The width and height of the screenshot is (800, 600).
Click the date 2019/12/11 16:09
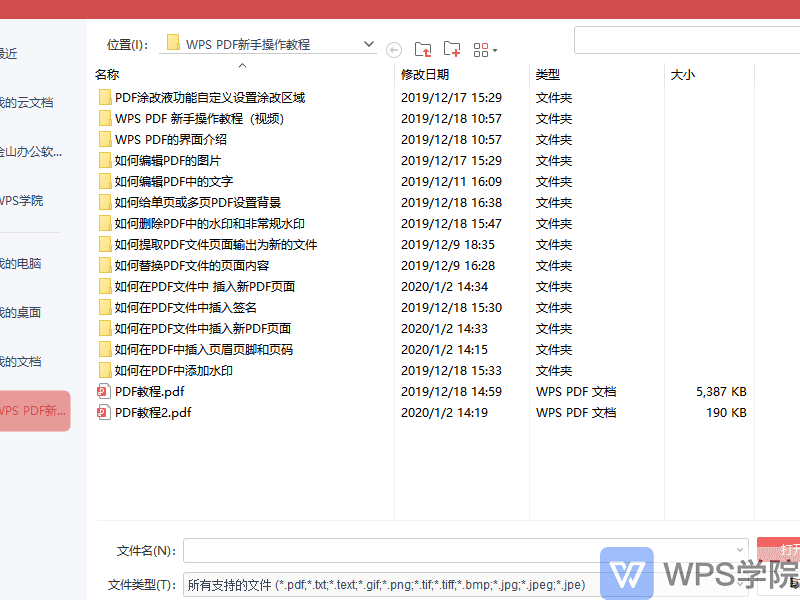click(452, 182)
